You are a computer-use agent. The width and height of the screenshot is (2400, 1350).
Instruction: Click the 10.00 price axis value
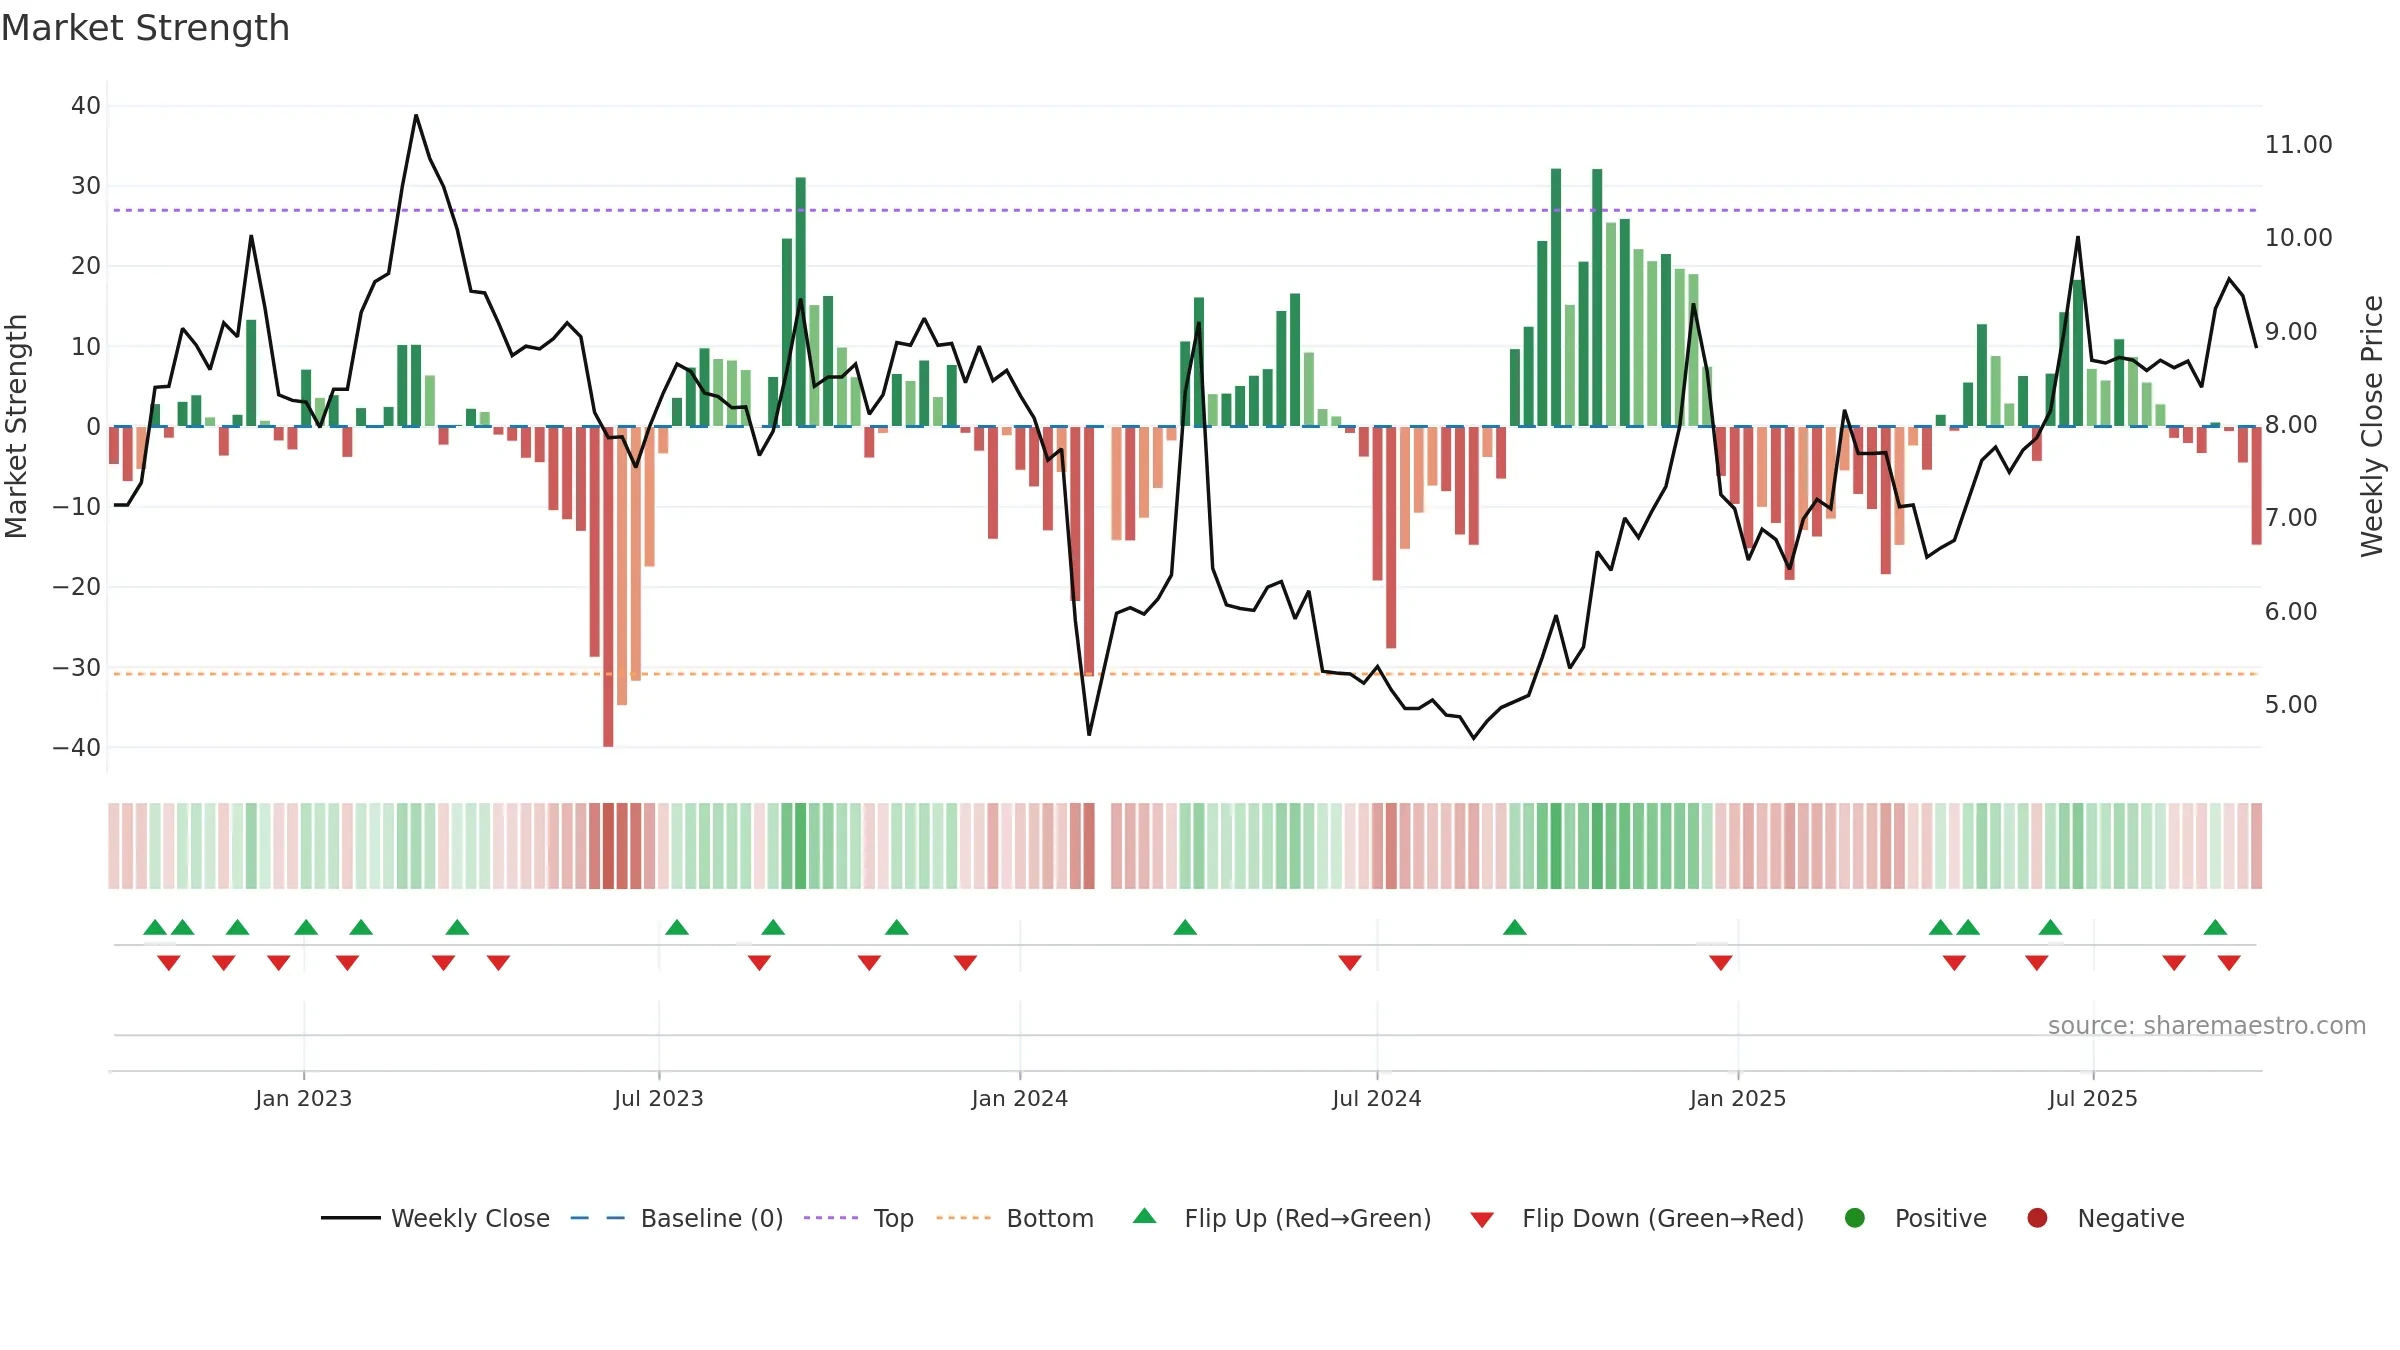2298,238
